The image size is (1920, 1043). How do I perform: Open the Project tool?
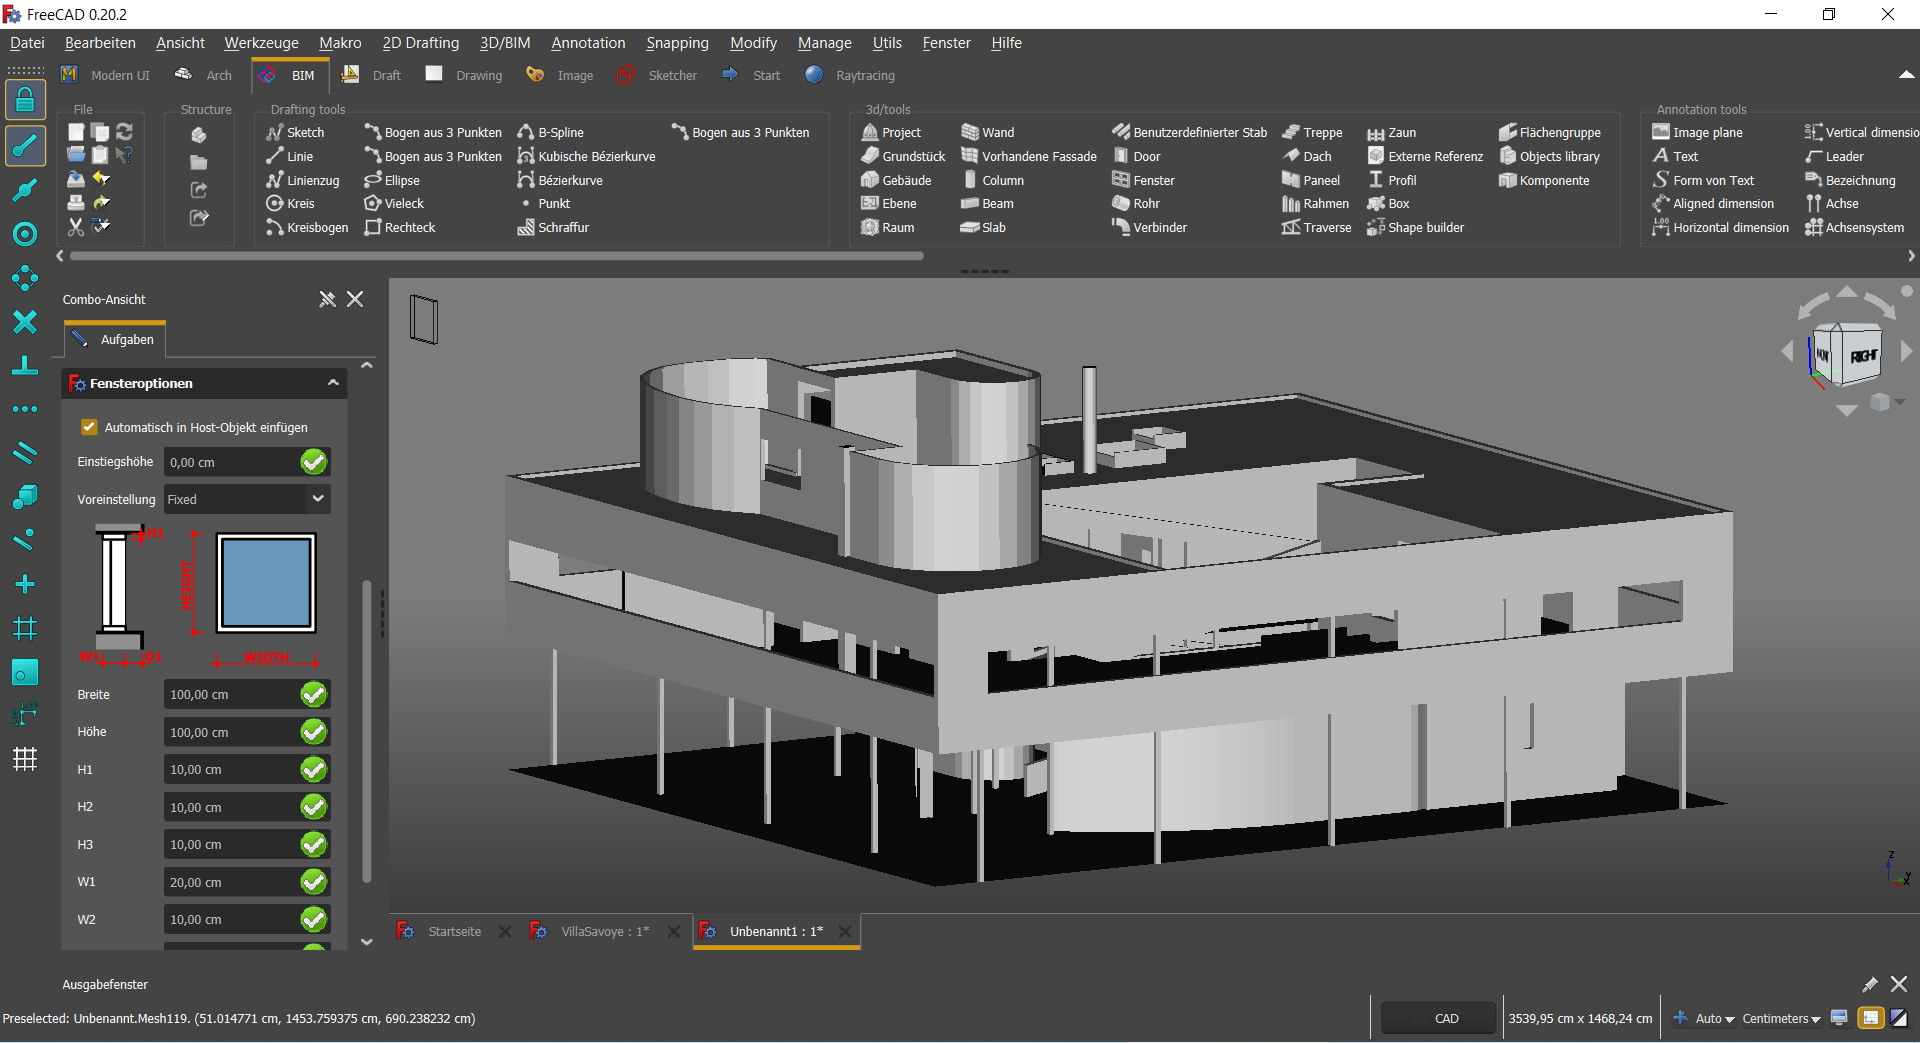tap(891, 132)
